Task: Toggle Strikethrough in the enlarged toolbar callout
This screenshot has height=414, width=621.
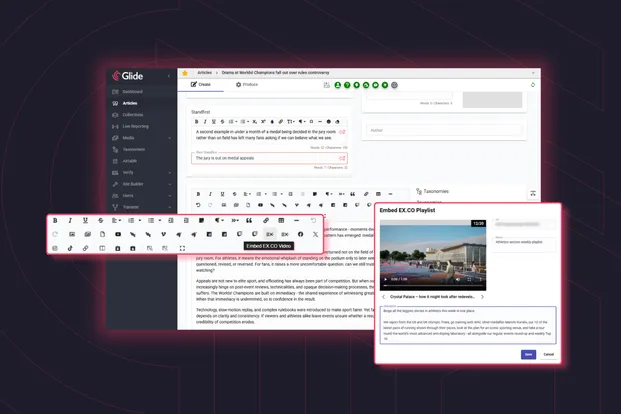Action: [101, 220]
